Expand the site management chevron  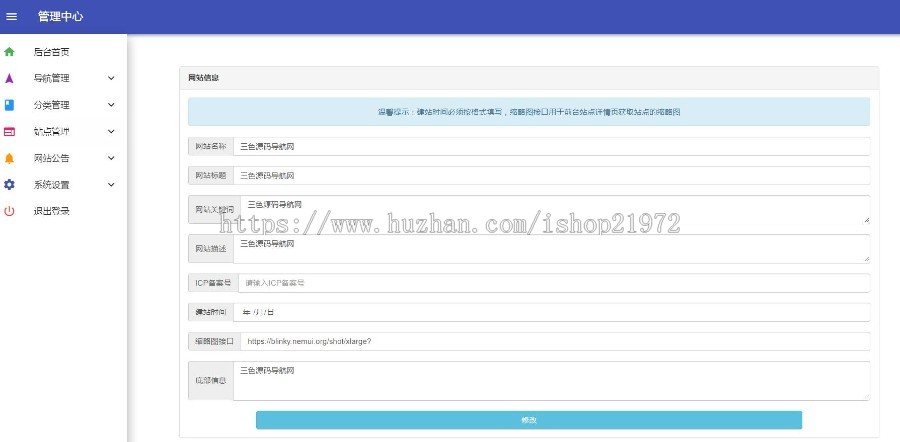111,131
